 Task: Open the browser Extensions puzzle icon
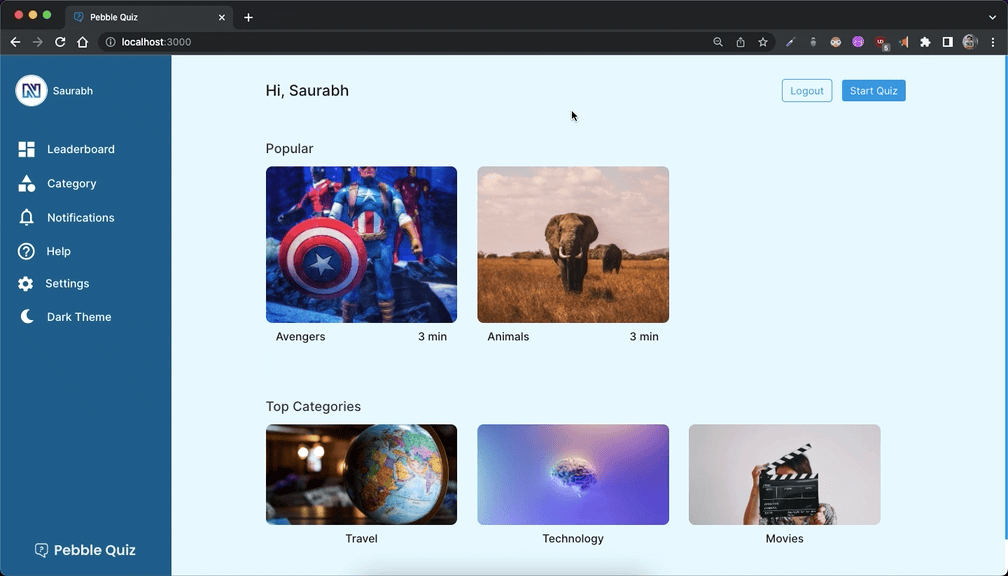[x=925, y=42]
